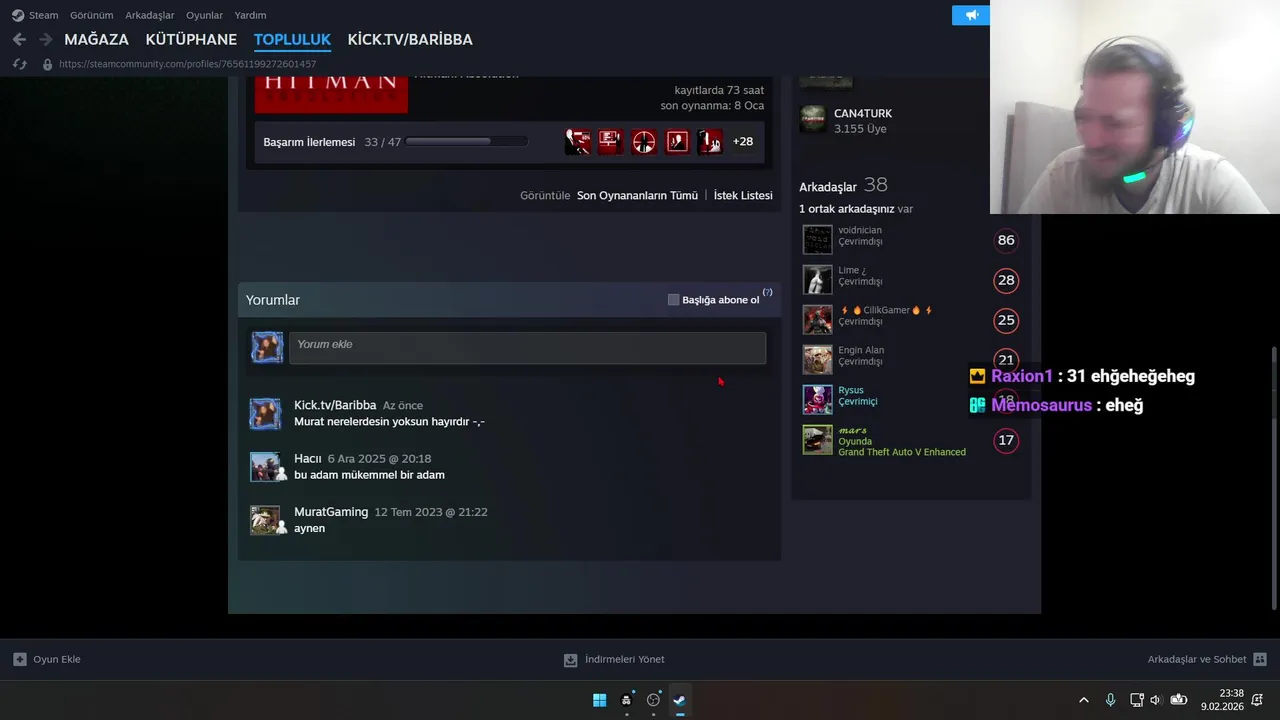Click the Grand Theft Auto V Enhanced text
Viewport: 1280px width, 720px height.
pyautogui.click(x=902, y=452)
